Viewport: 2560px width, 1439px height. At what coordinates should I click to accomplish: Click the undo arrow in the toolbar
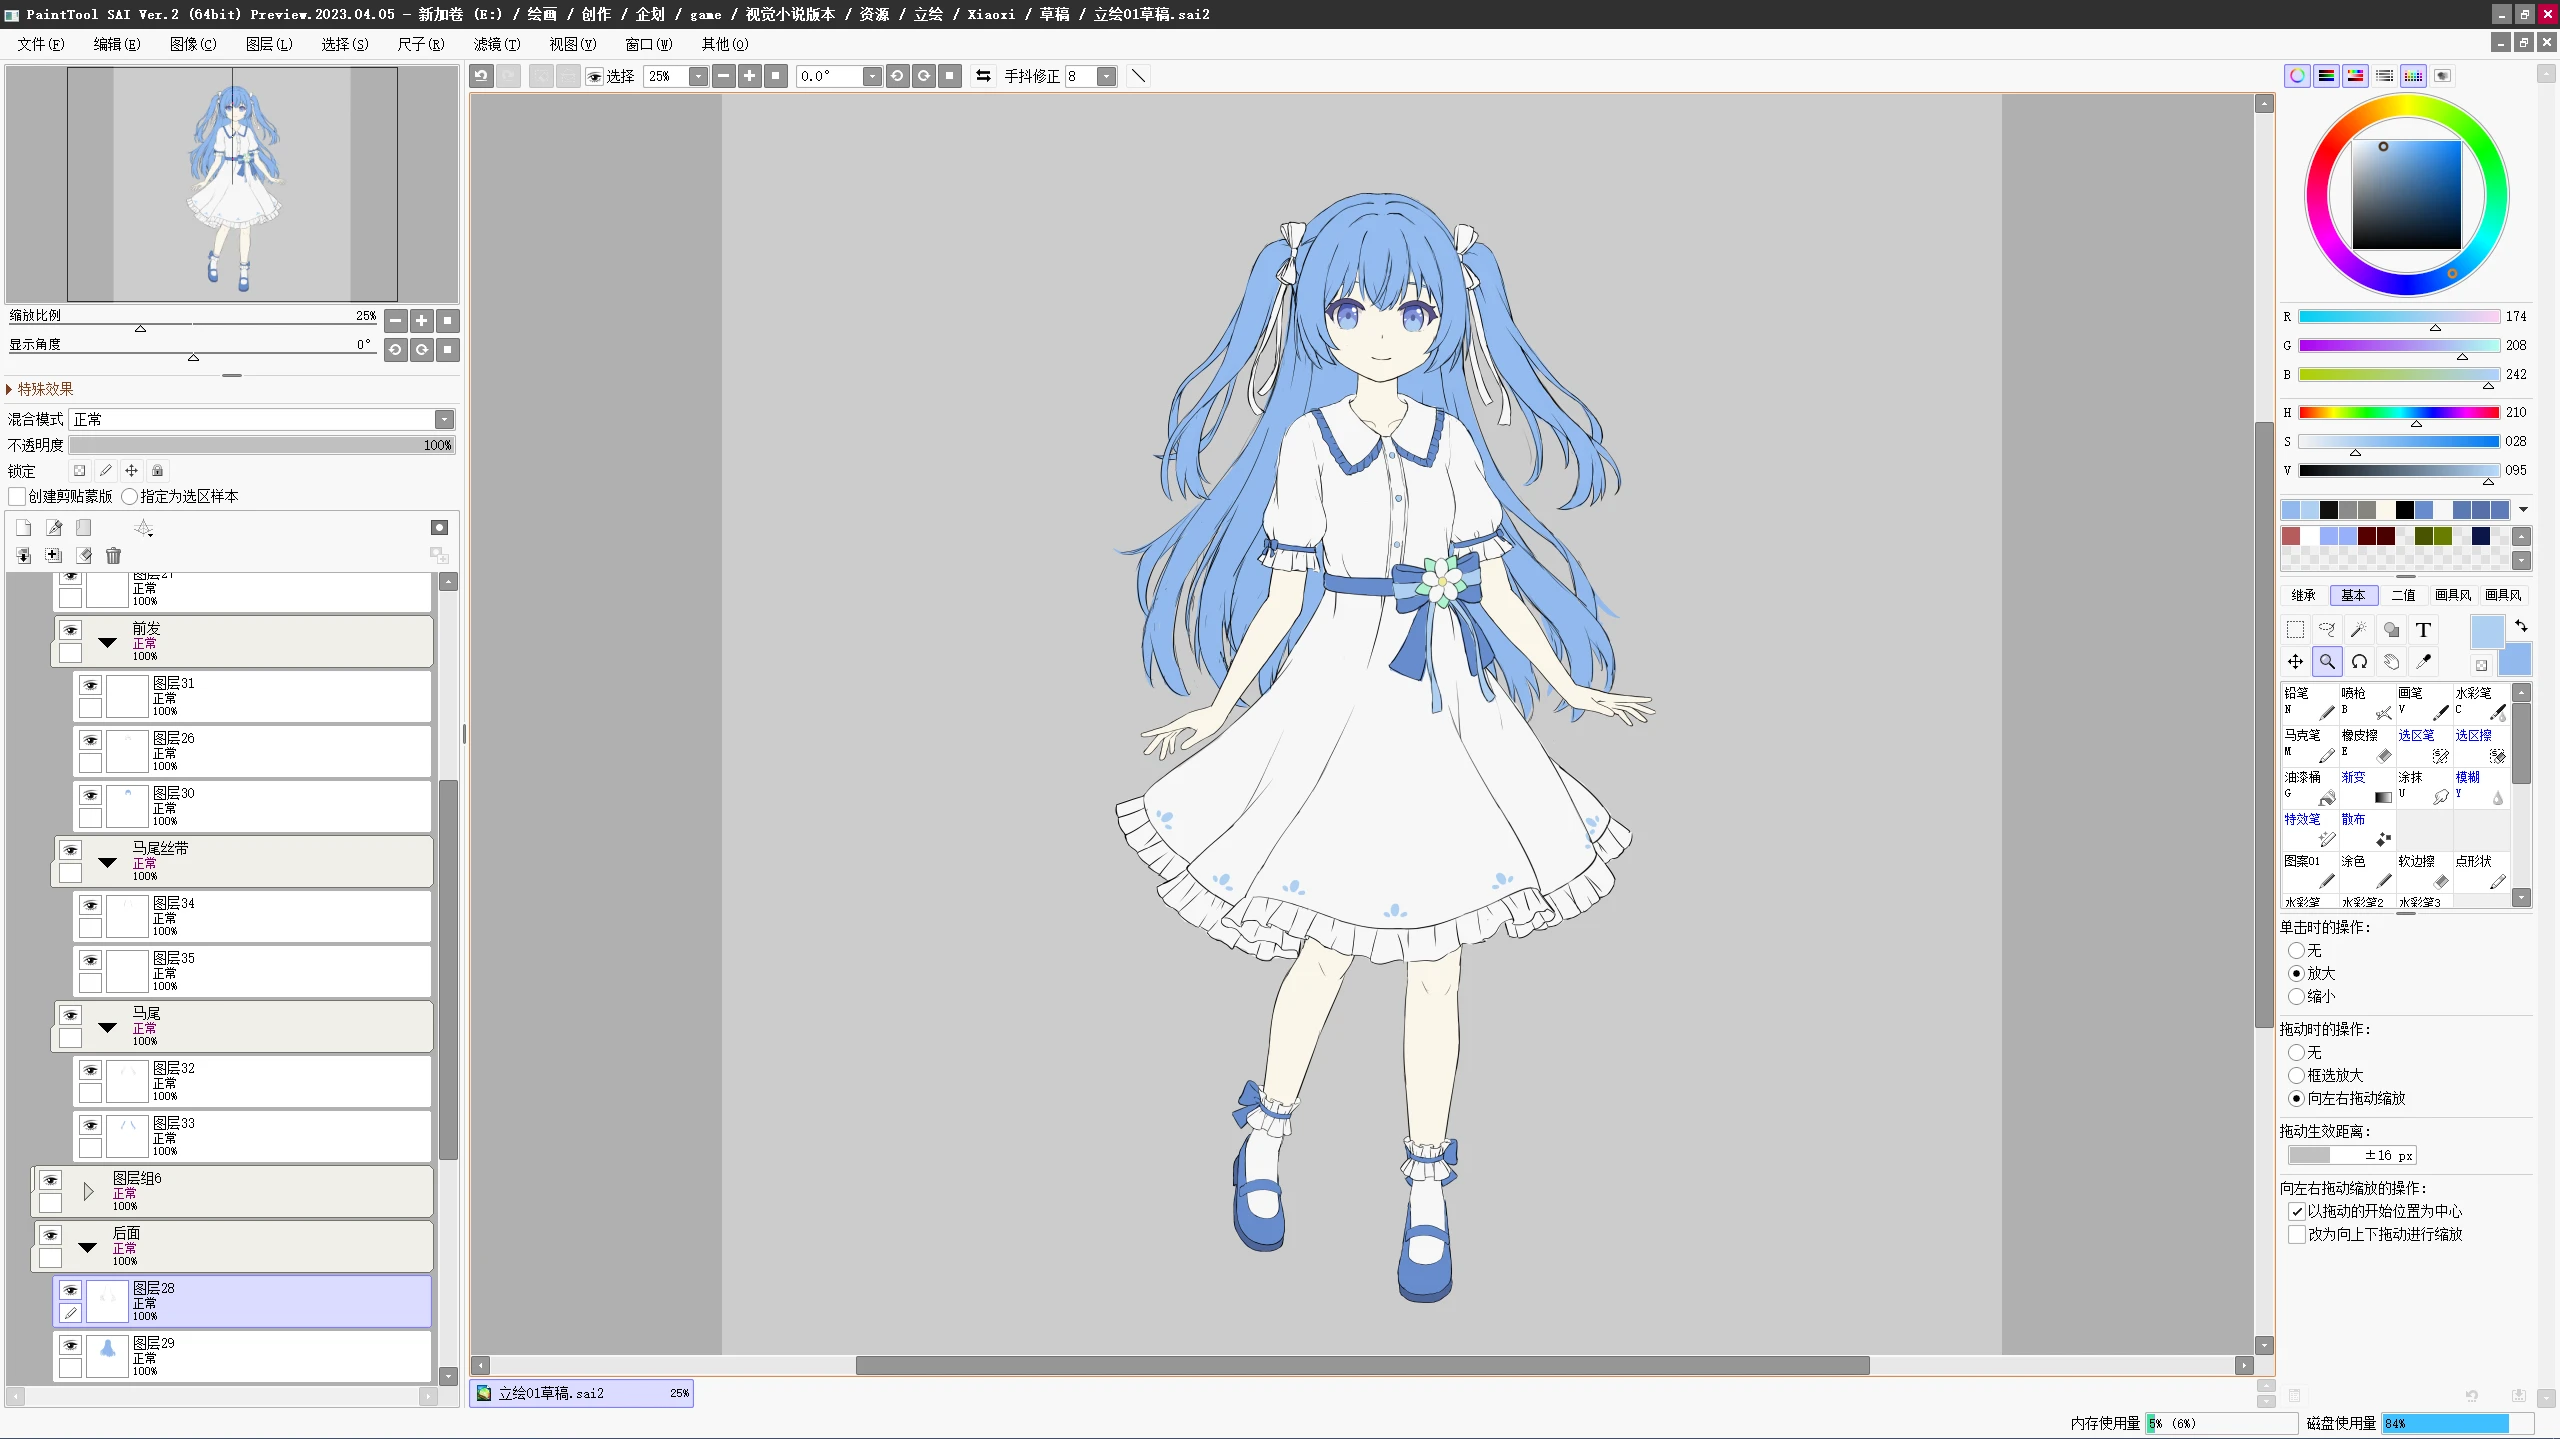[482, 76]
